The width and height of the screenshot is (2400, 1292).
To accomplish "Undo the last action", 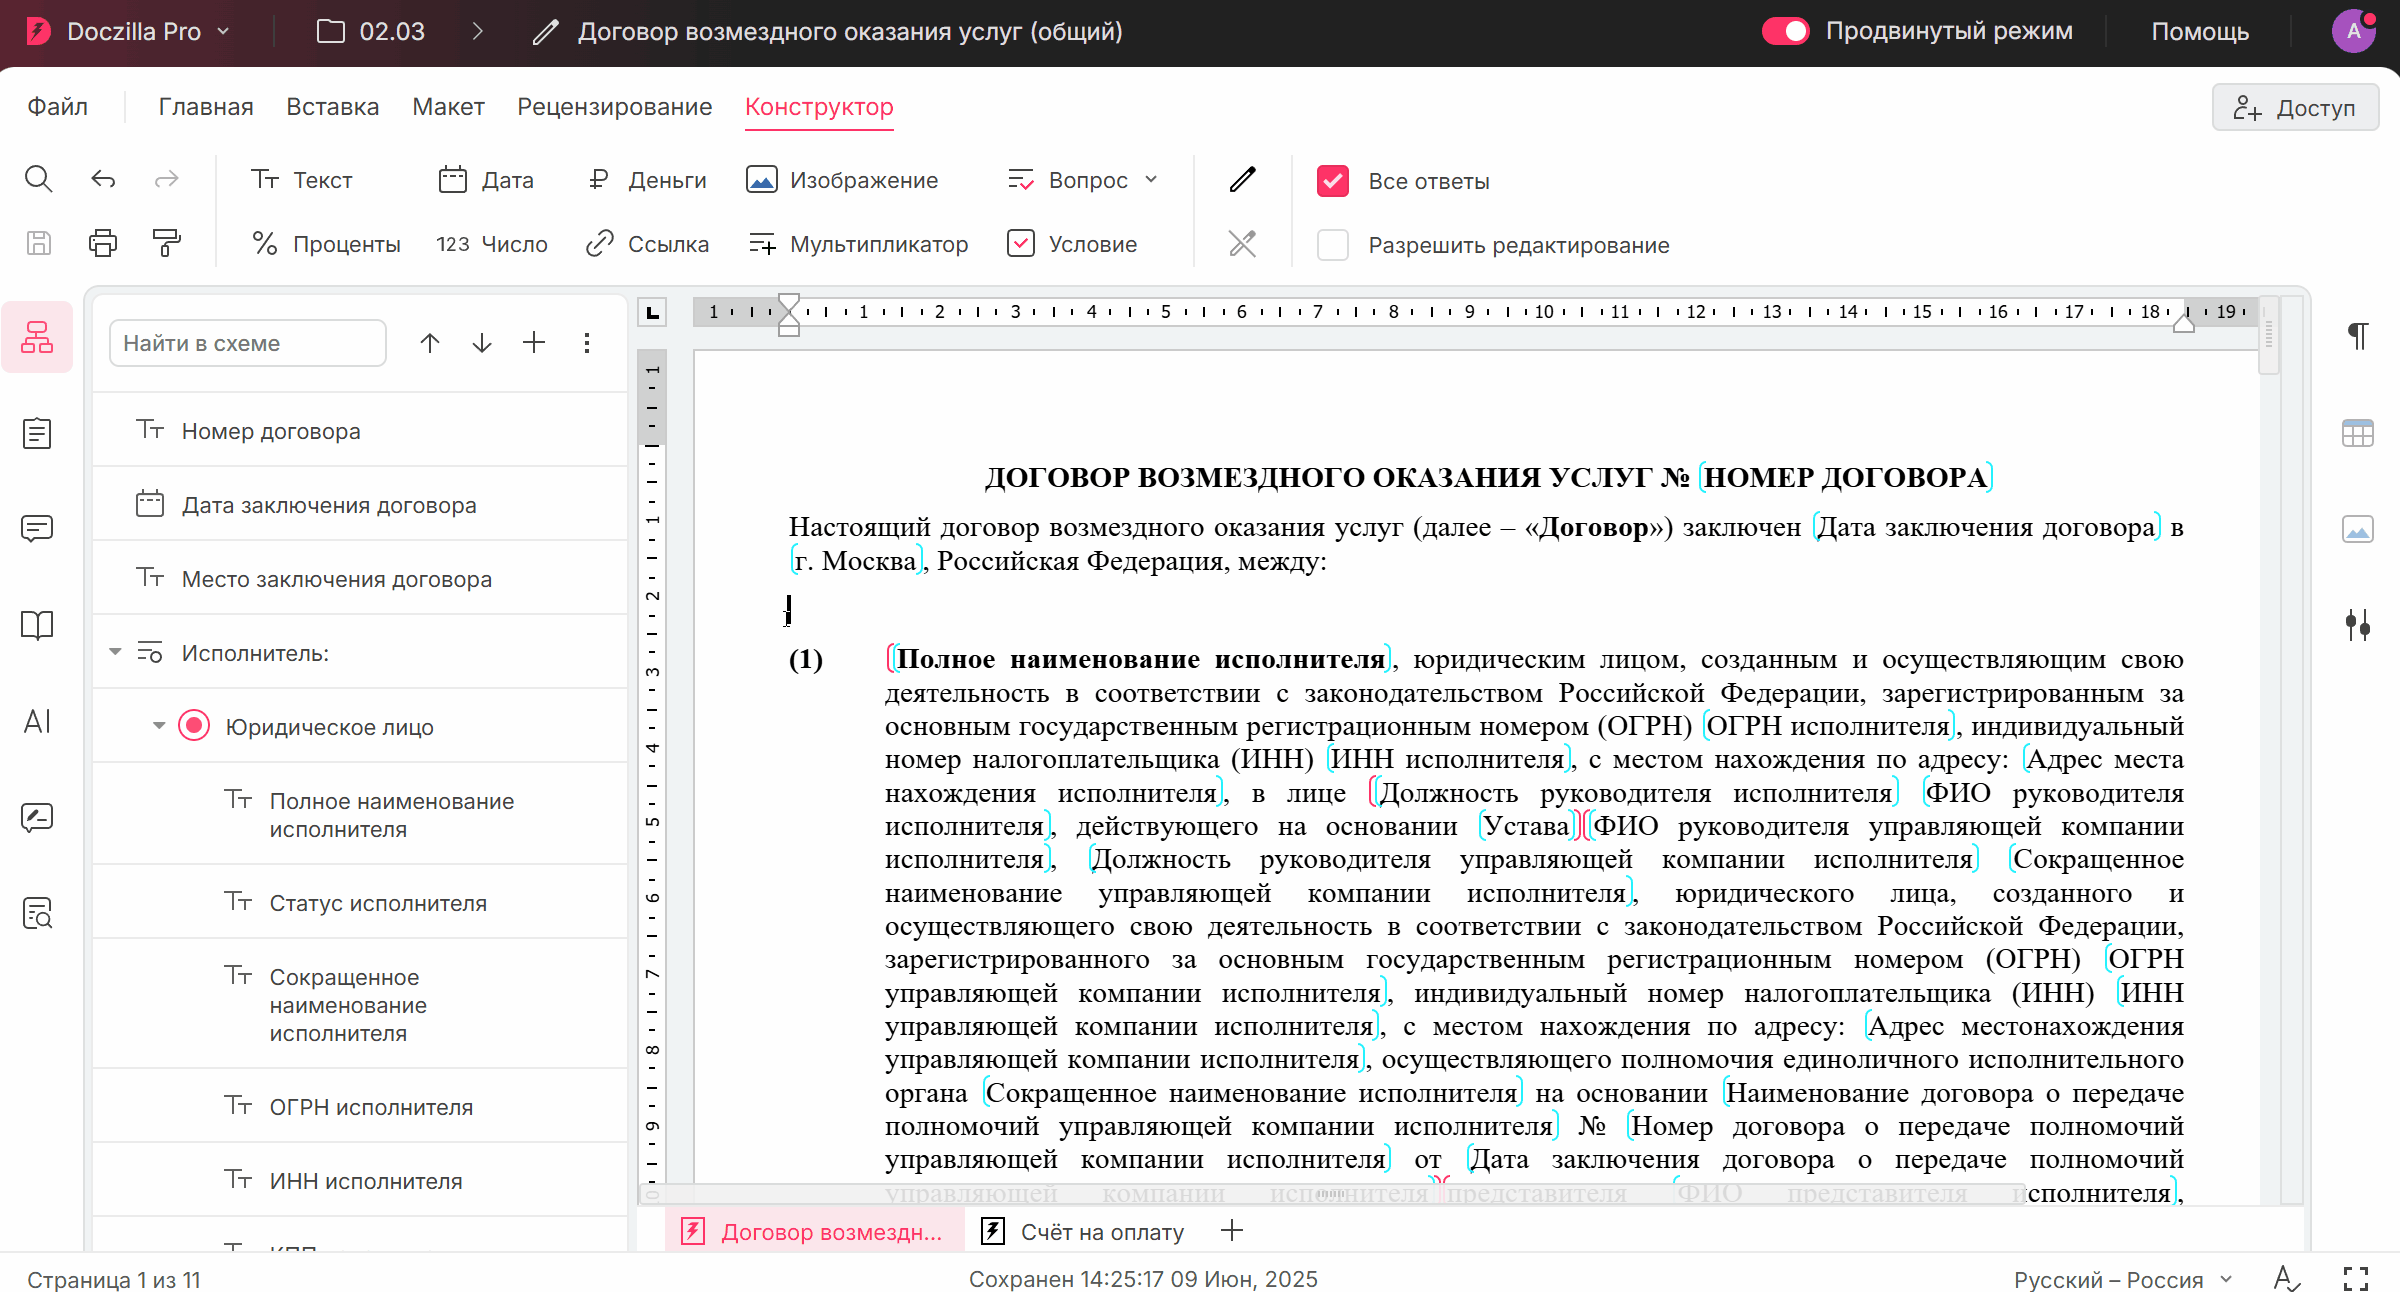I will tap(103, 179).
